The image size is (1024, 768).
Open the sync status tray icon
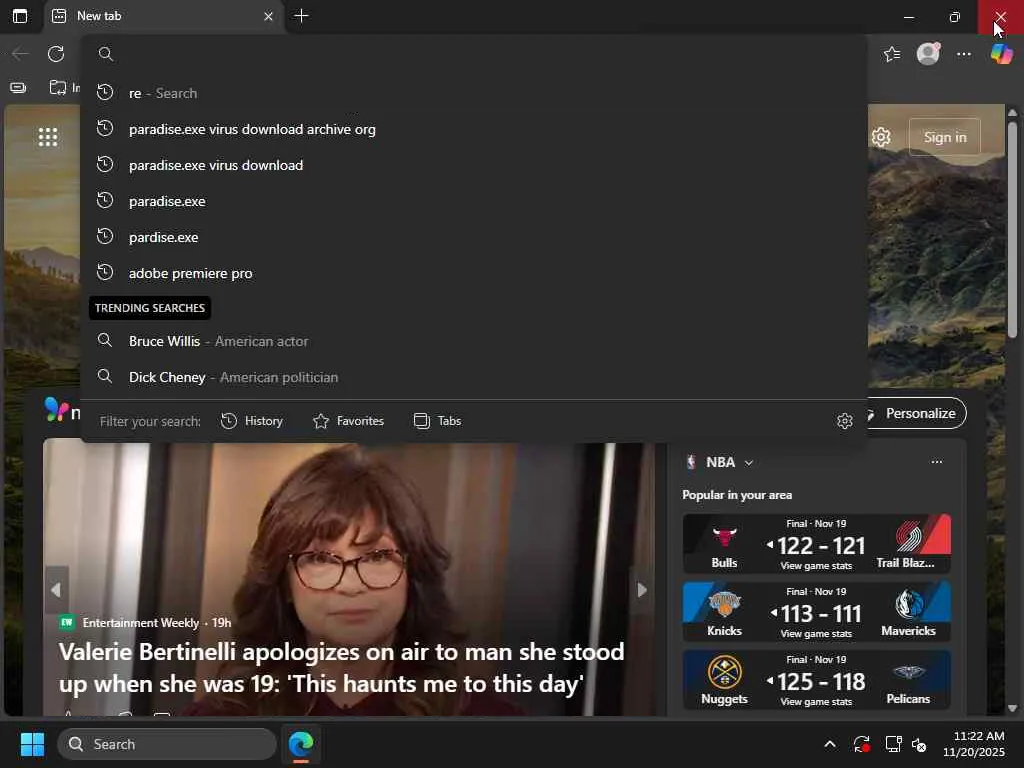click(x=861, y=744)
